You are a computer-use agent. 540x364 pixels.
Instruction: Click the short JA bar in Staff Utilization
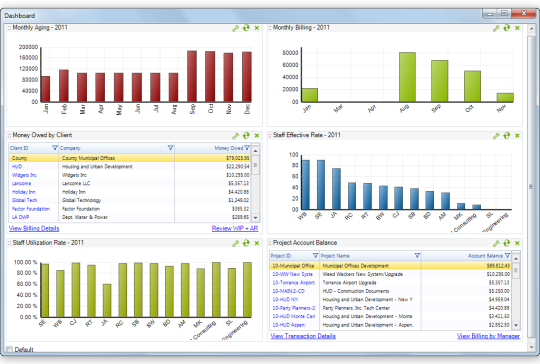pyautogui.click(x=107, y=300)
